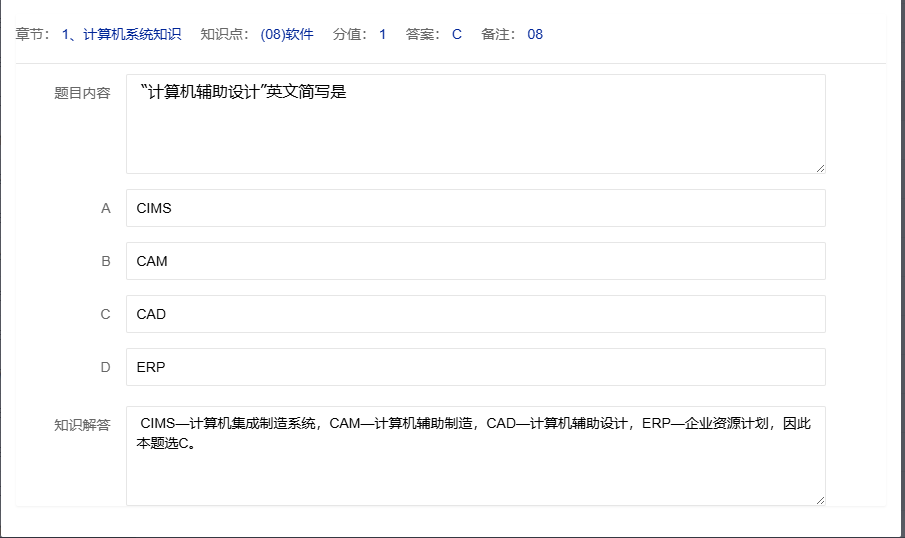Click the resize handle of 知识解答 text area

coord(819,499)
